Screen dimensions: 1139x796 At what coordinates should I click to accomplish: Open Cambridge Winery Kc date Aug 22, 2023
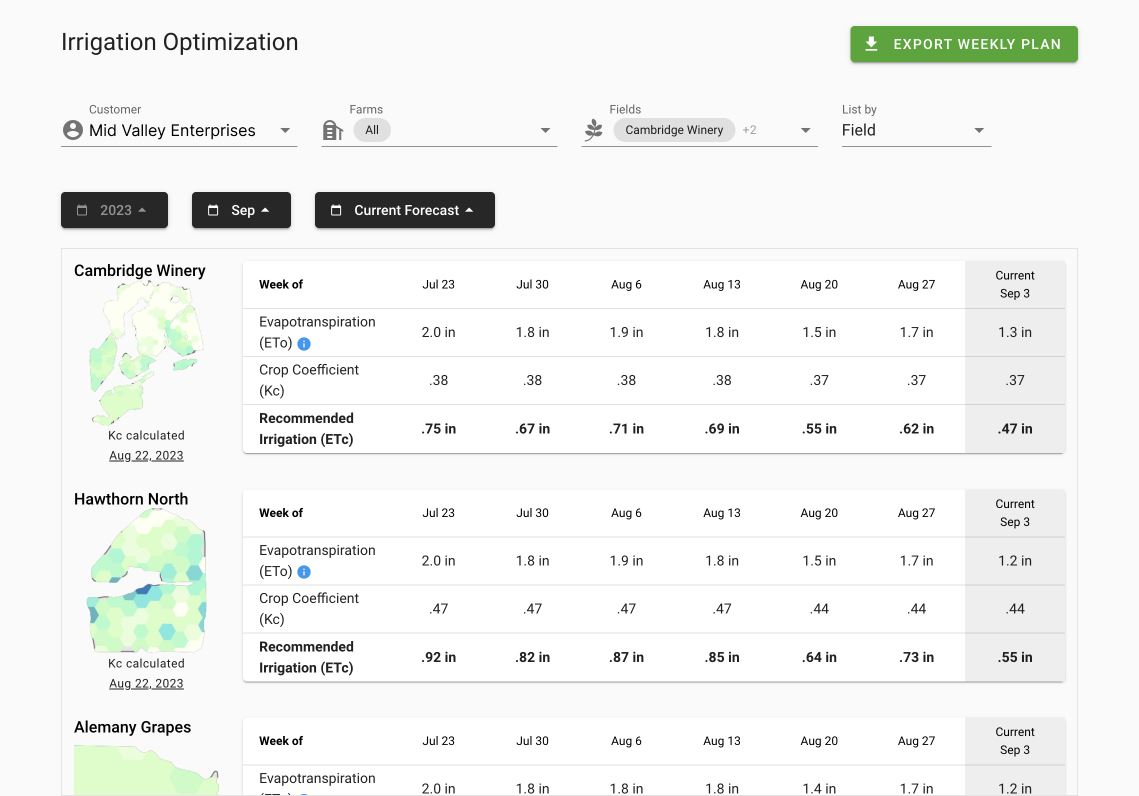click(x=146, y=455)
